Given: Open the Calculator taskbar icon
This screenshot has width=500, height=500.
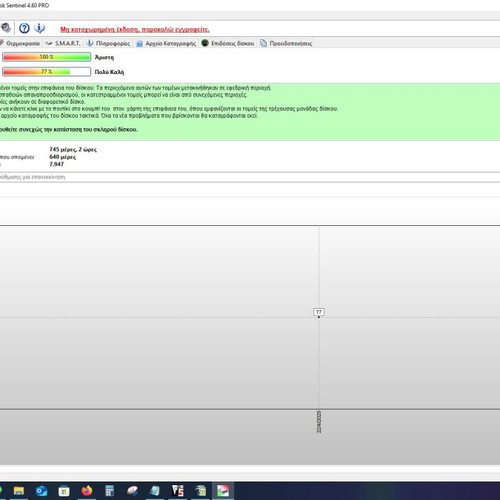Looking at the screenshot, I should (x=110, y=491).
